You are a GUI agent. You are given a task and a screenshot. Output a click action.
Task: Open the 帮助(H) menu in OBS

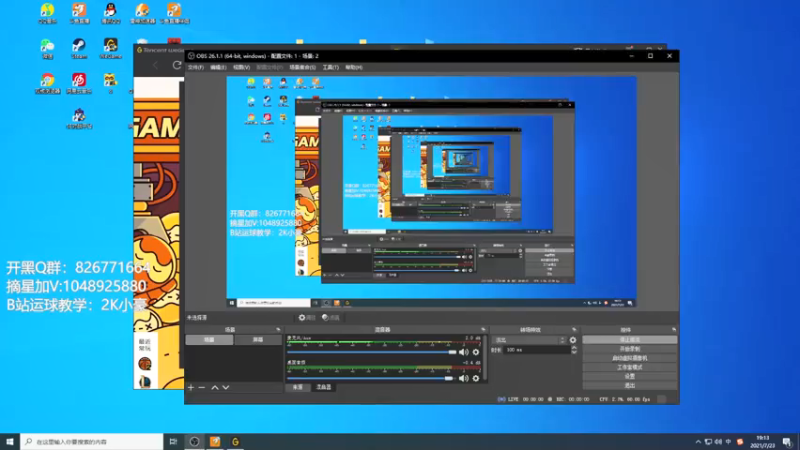(354, 67)
